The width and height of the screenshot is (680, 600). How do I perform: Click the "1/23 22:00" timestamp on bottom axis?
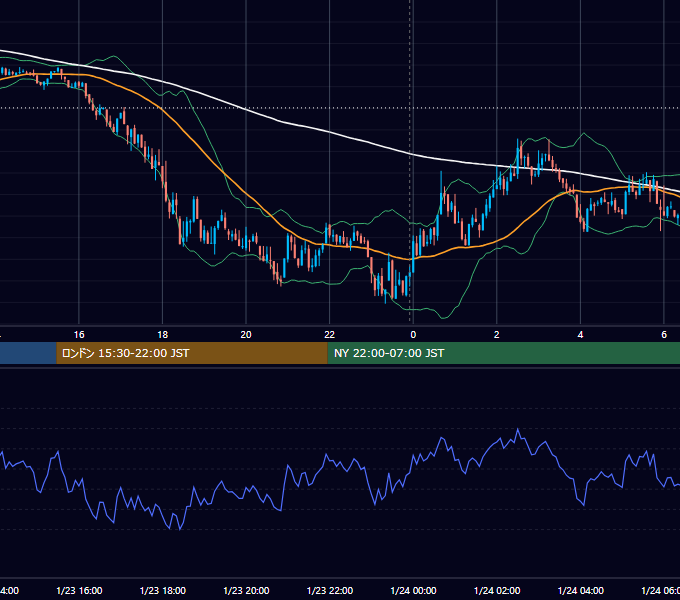[x=330, y=590]
